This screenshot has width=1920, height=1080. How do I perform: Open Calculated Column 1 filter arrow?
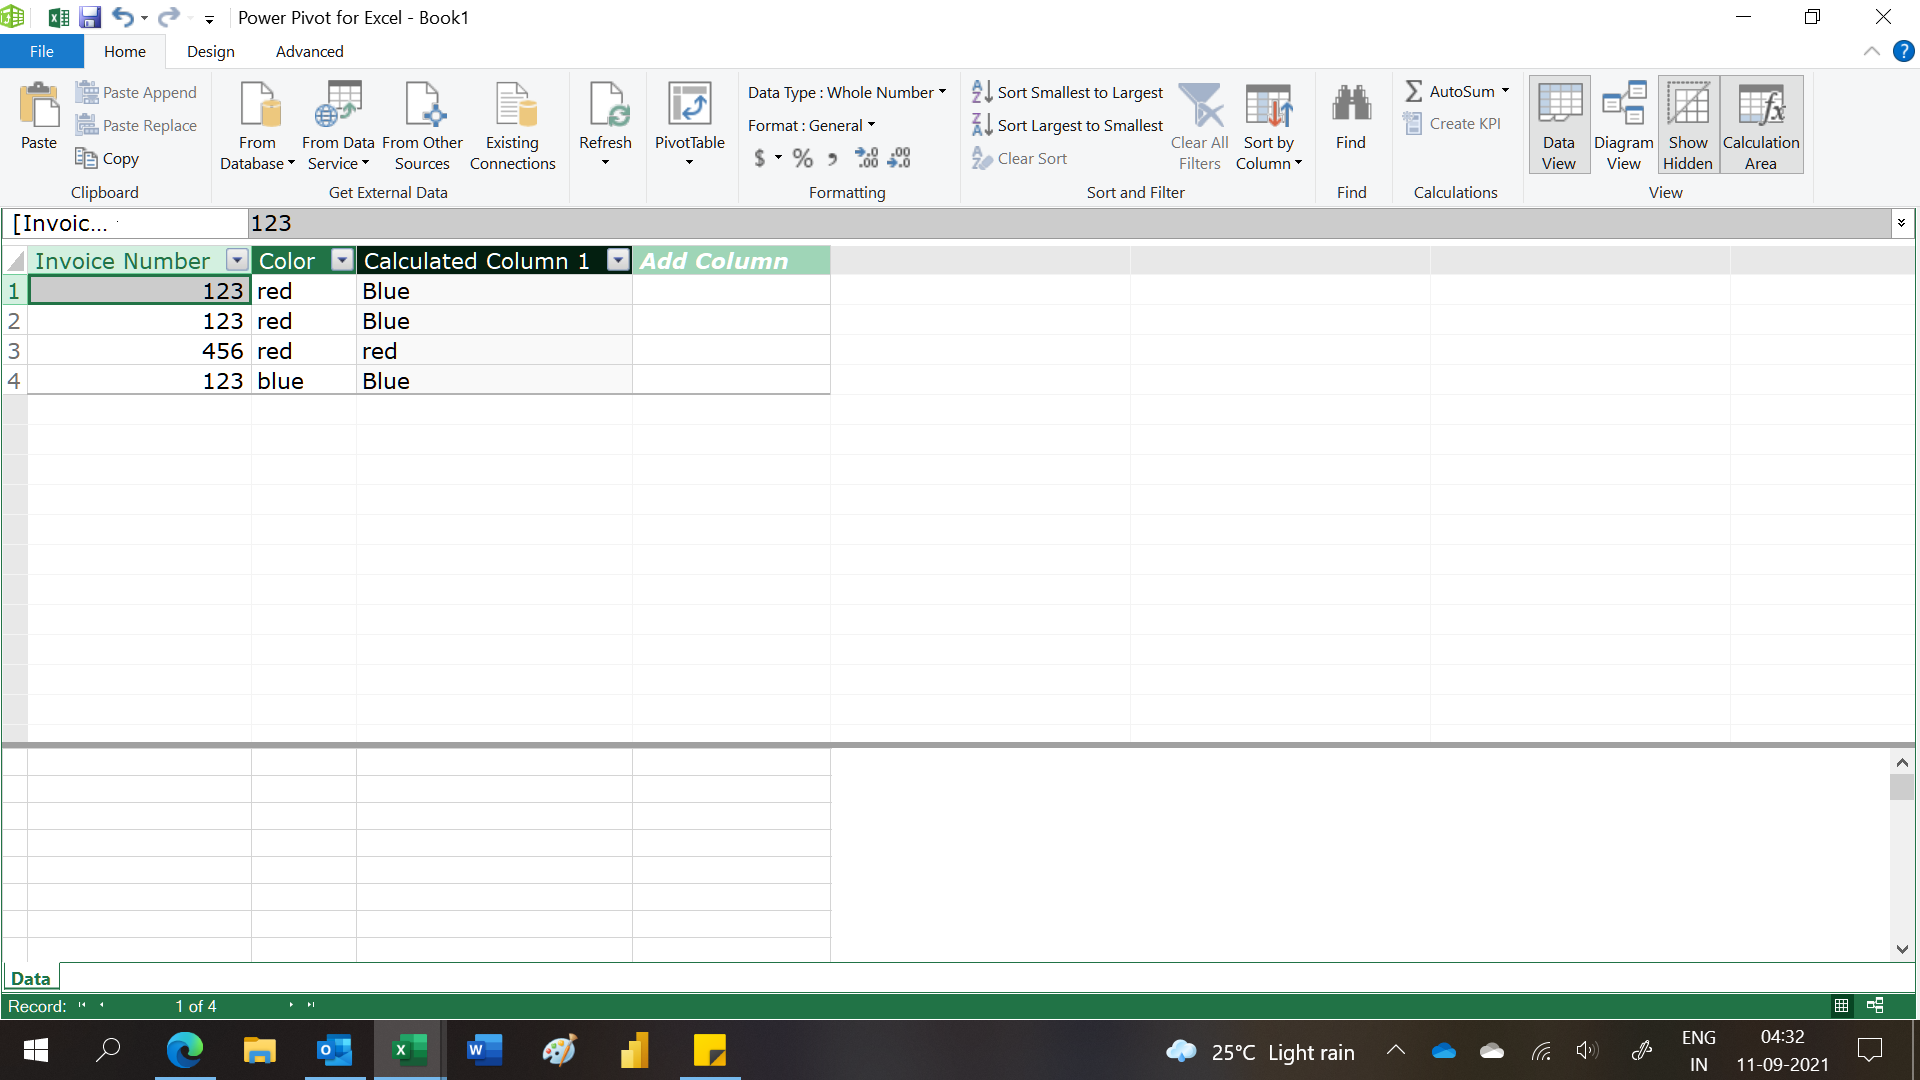coord(619,260)
